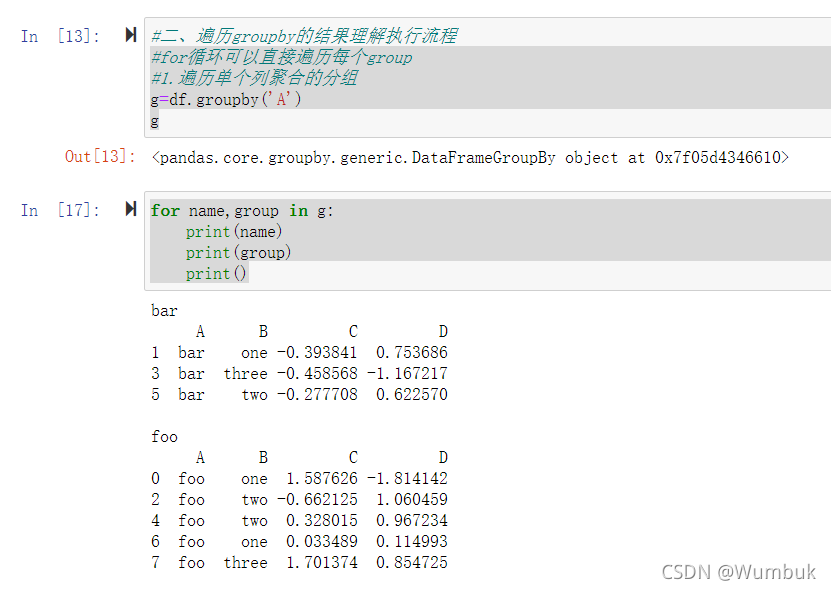This screenshot has width=831, height=590.
Task: Click value 1.701374 in foo row 7
Action: coord(322,562)
